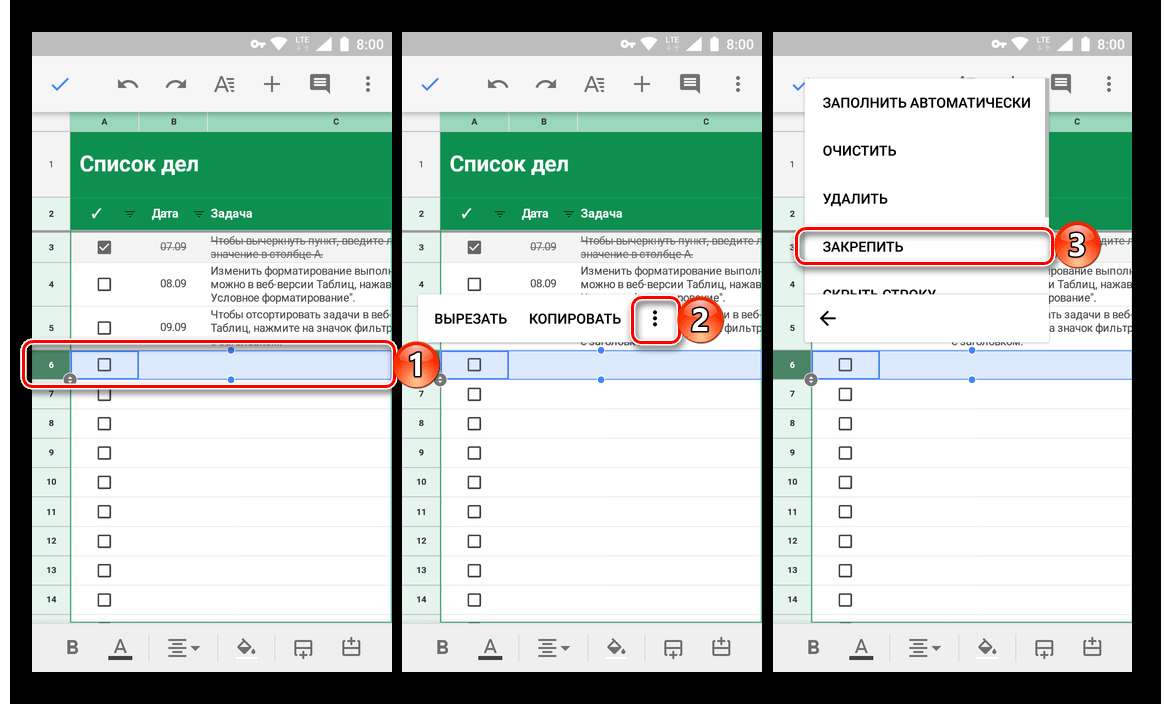
Task: Redo action on the middle phone
Action: click(x=546, y=85)
